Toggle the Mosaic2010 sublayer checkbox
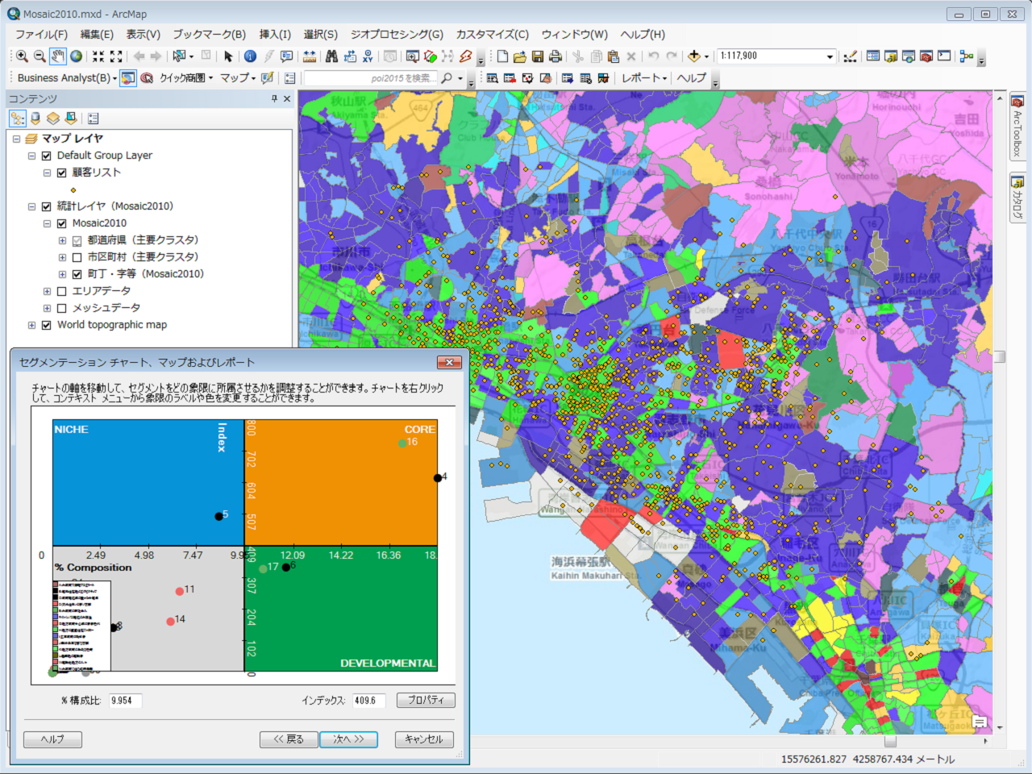 [62, 224]
